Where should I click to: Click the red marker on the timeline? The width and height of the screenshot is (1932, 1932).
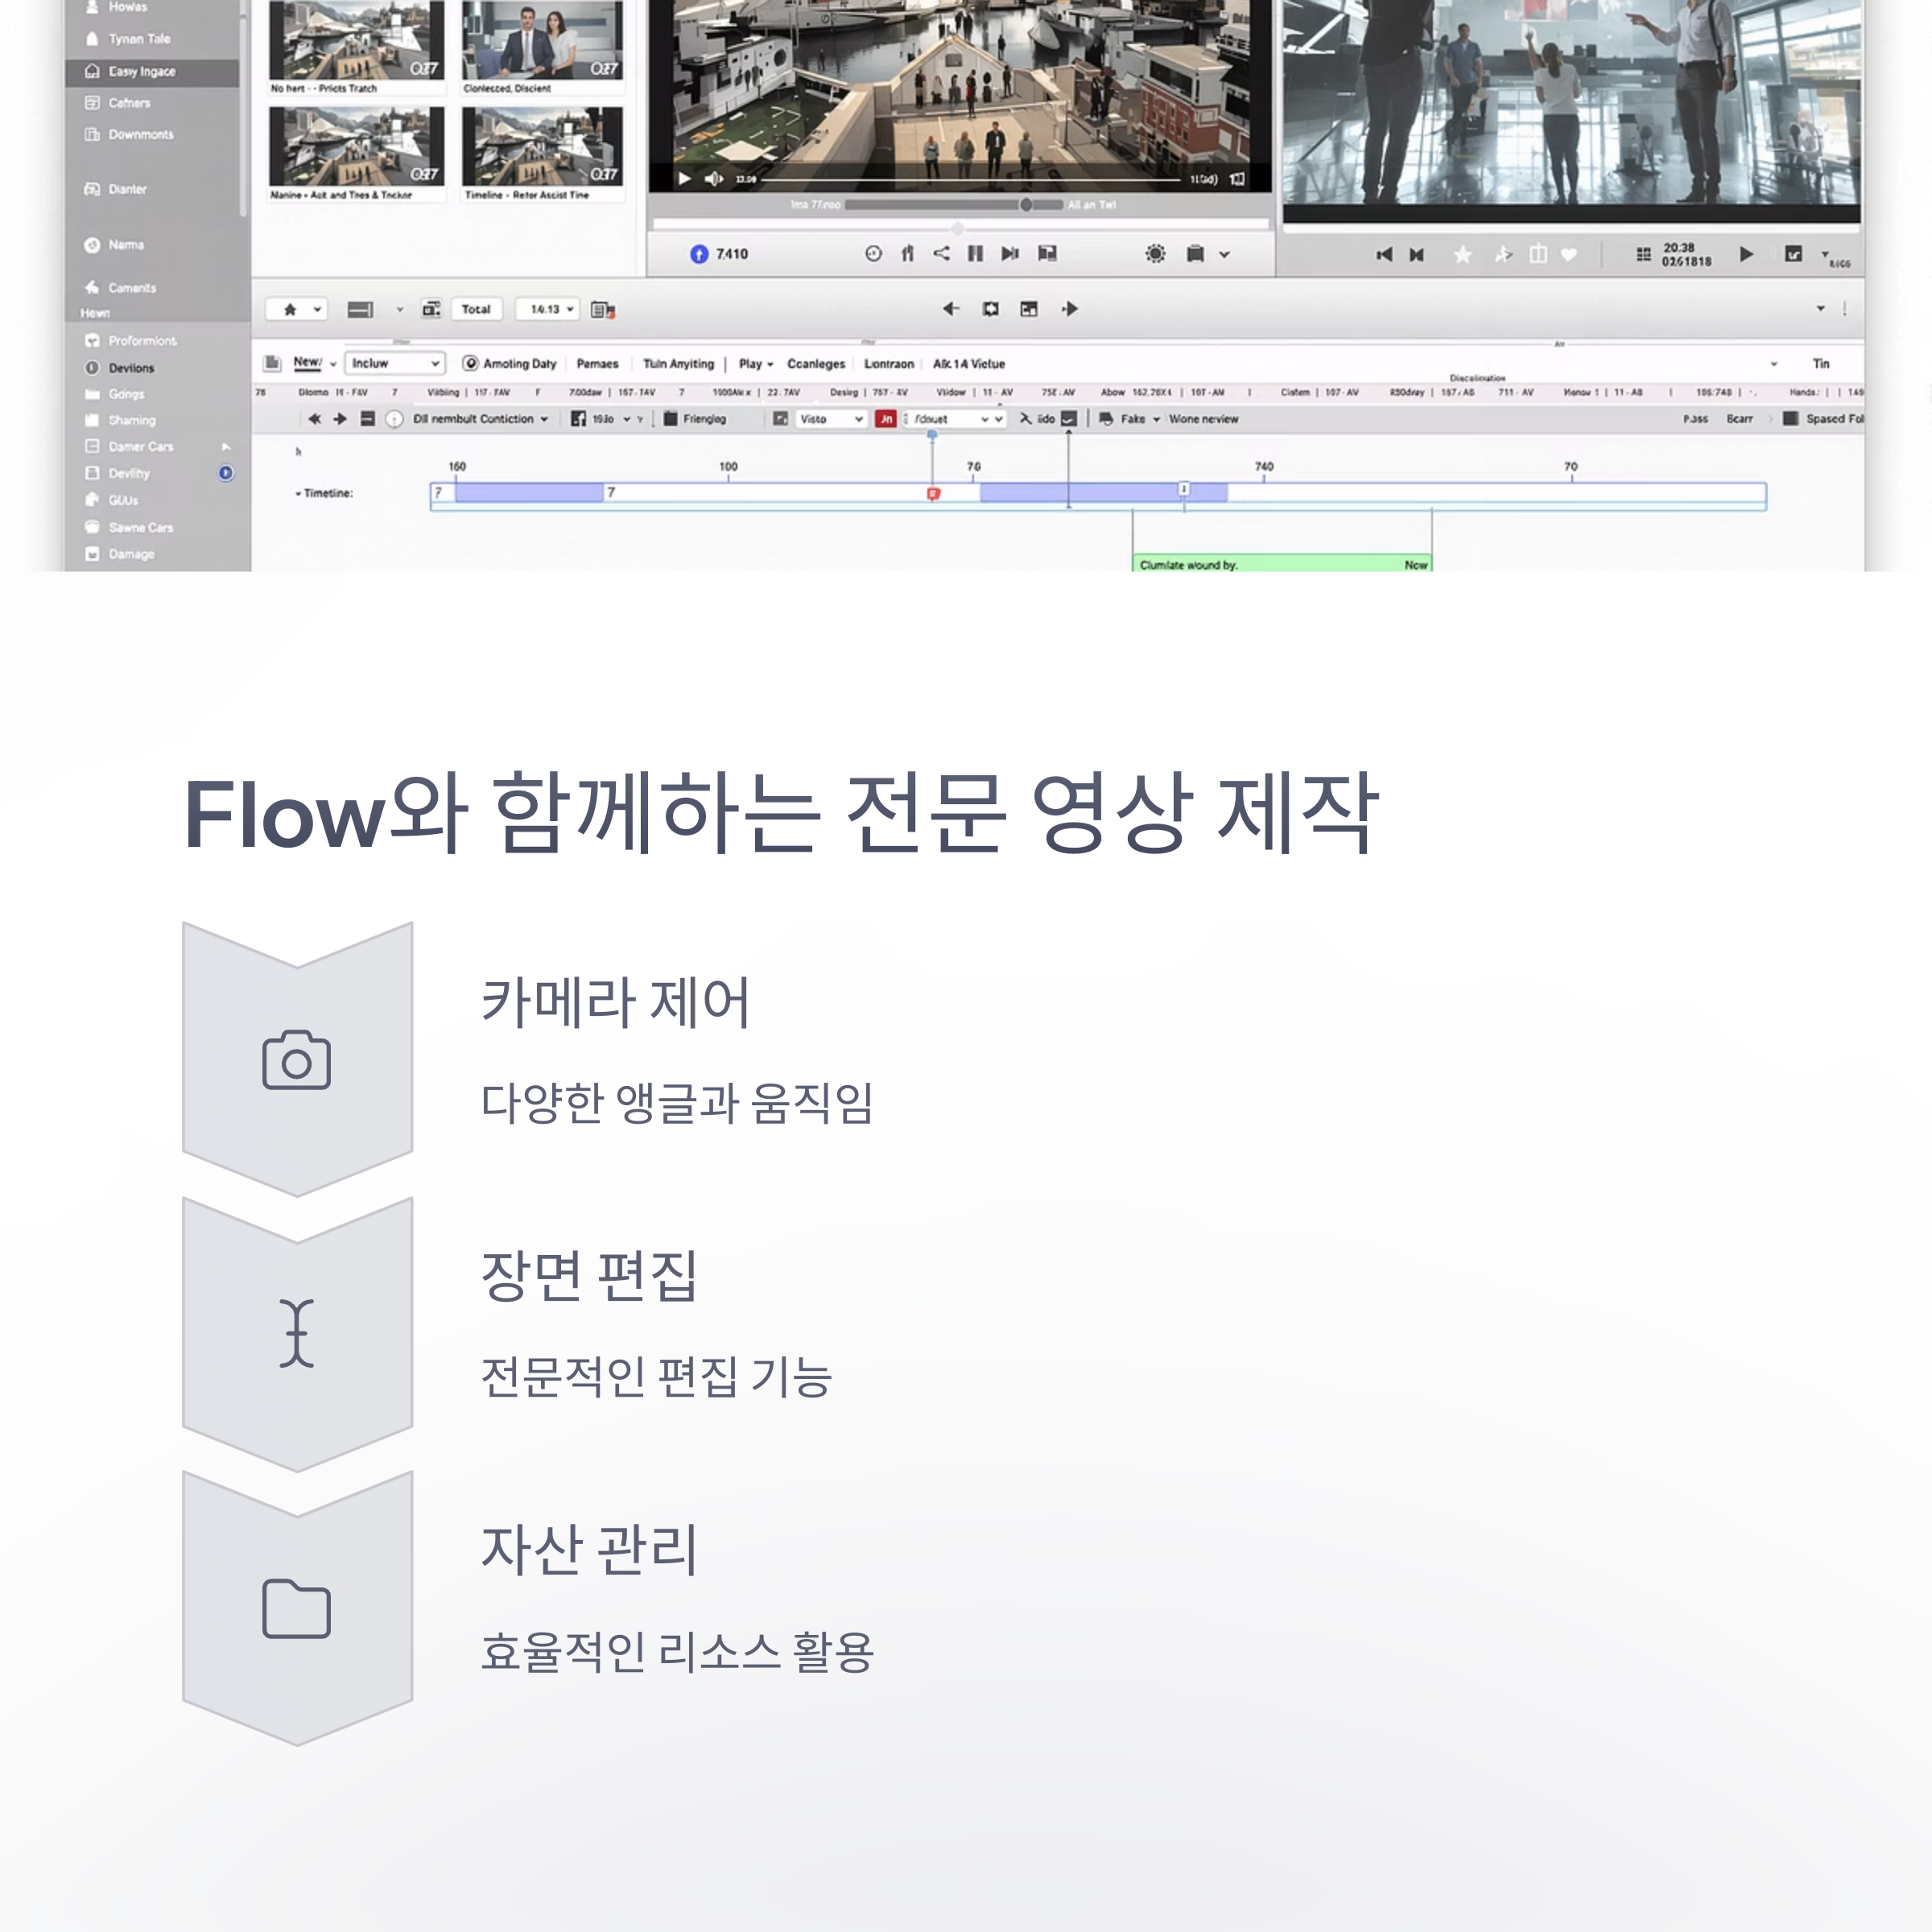pyautogui.click(x=933, y=494)
